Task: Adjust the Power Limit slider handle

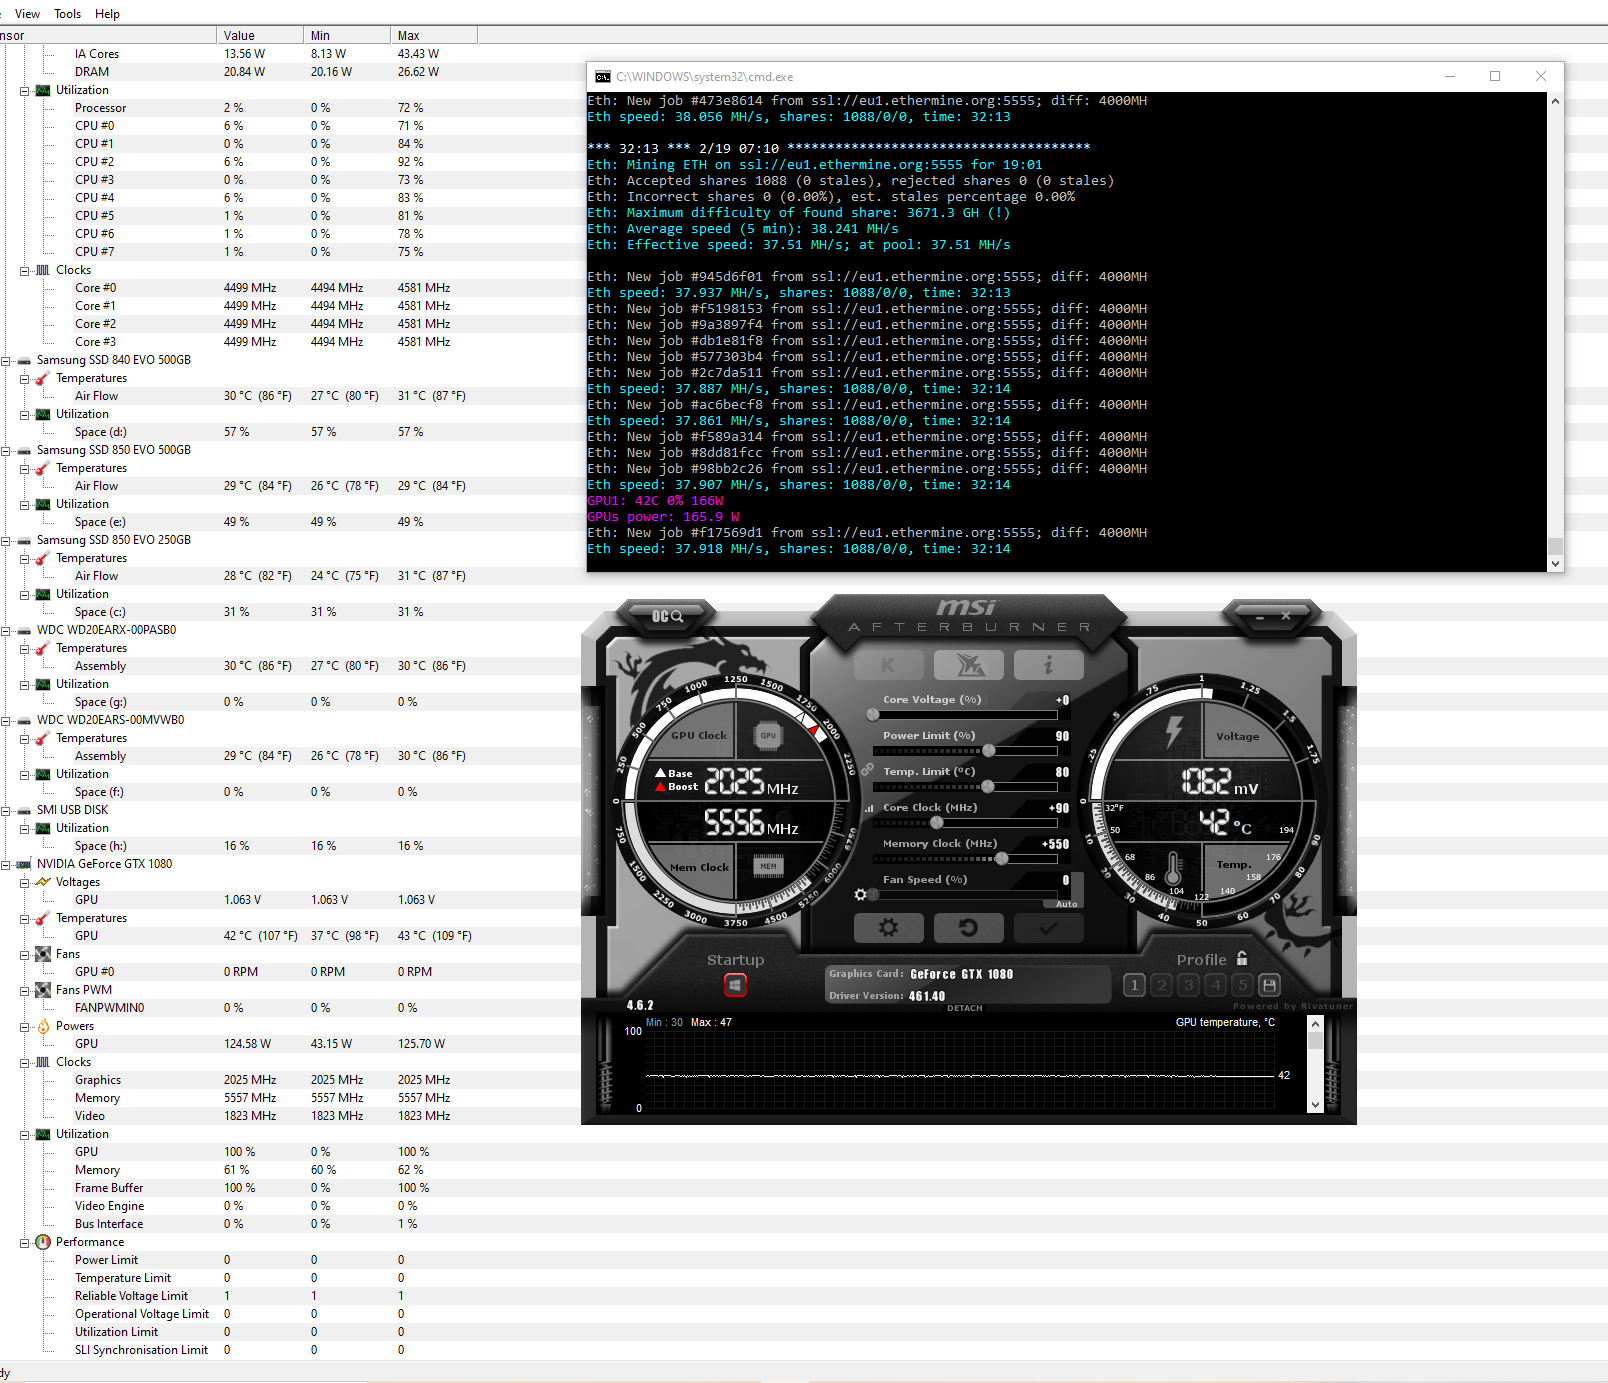Action: 989,751
